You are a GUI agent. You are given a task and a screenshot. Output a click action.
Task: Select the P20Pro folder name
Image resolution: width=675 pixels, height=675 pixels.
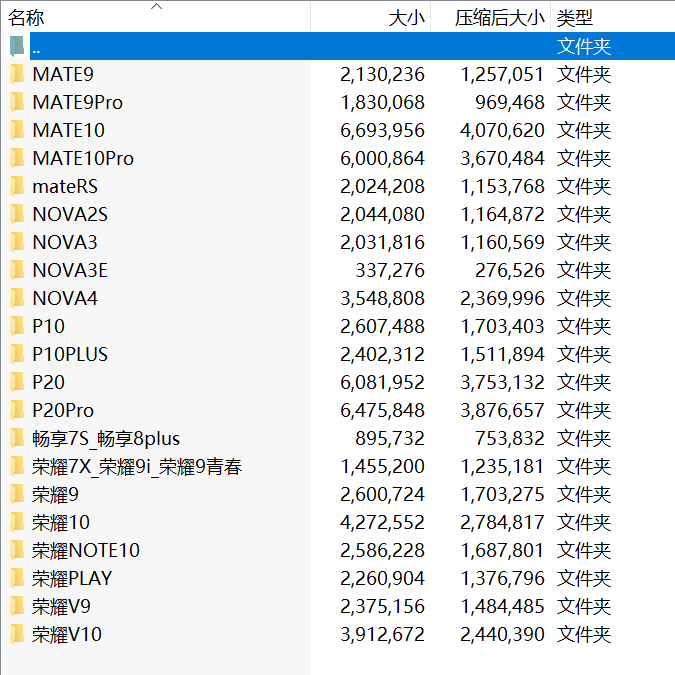coord(63,410)
